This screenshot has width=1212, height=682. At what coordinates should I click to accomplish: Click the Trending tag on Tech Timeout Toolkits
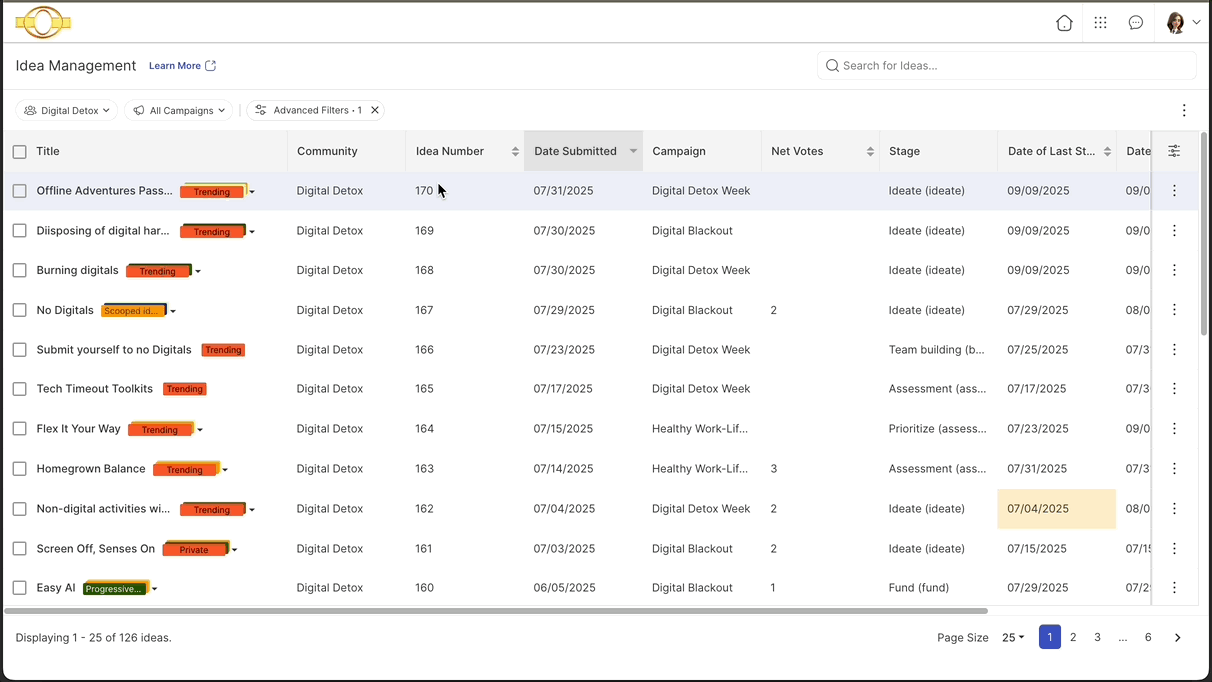[x=184, y=389]
